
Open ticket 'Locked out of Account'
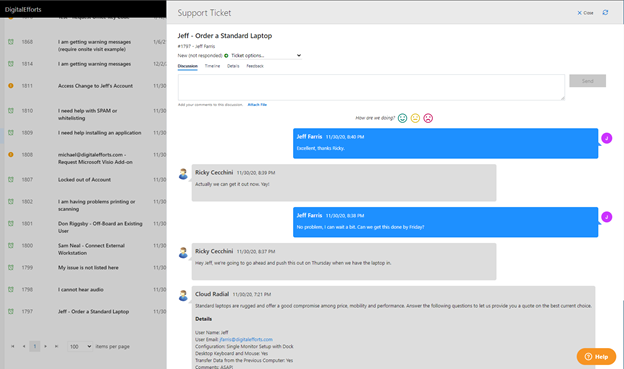(84, 180)
